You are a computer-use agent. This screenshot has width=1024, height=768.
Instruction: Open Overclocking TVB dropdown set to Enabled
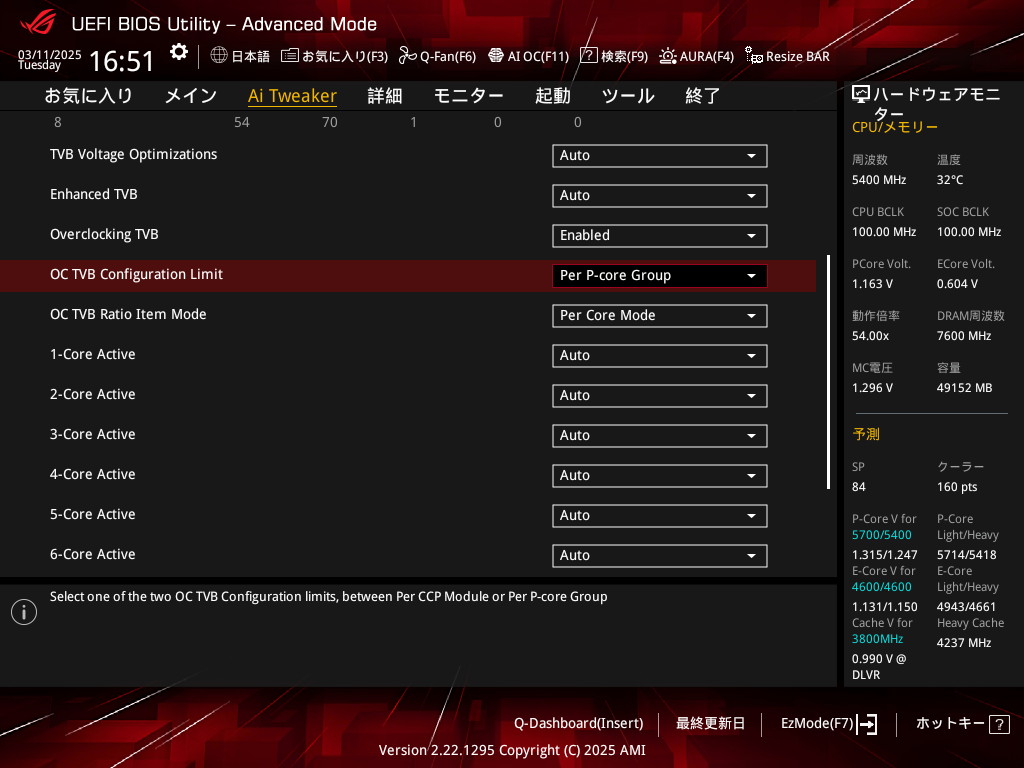(660, 236)
